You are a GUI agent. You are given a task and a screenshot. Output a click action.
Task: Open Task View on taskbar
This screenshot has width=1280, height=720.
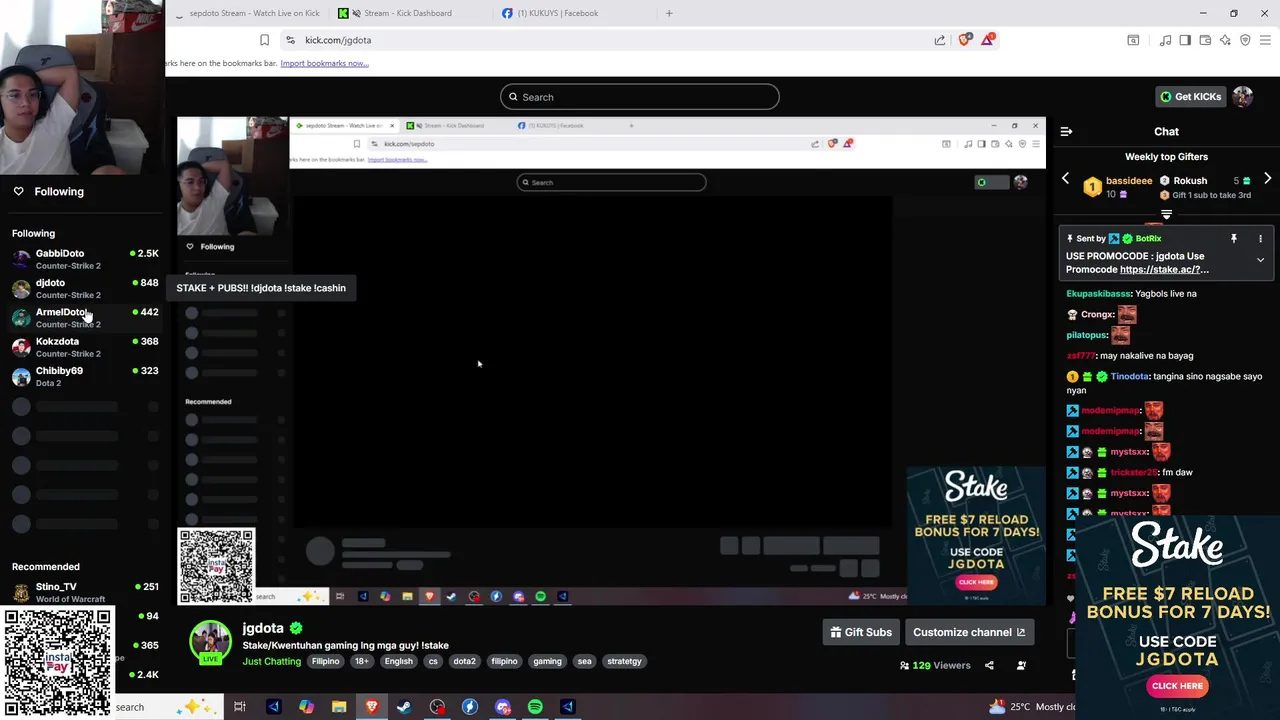(240, 707)
